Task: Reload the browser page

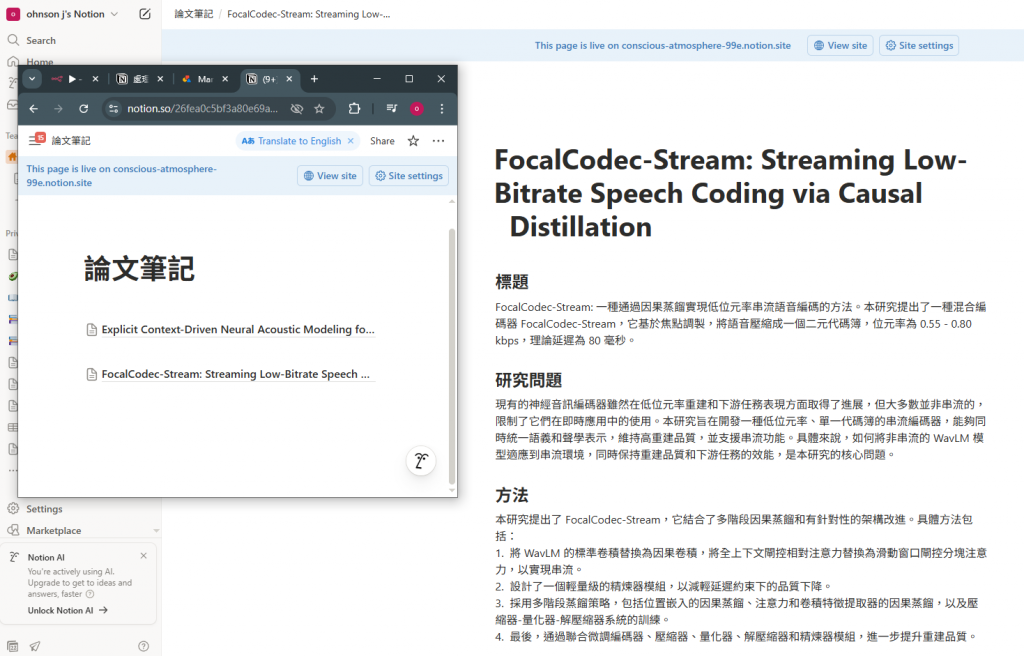Action: pyautogui.click(x=84, y=108)
